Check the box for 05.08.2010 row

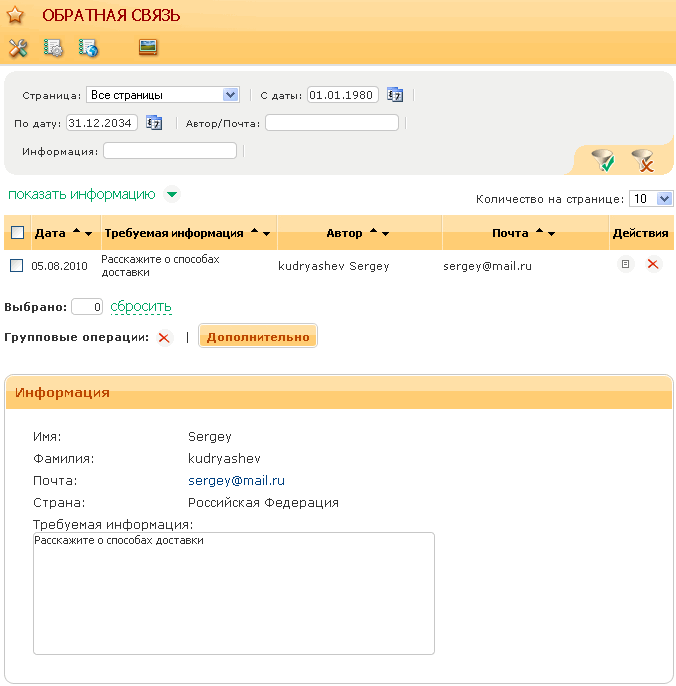coord(16,266)
